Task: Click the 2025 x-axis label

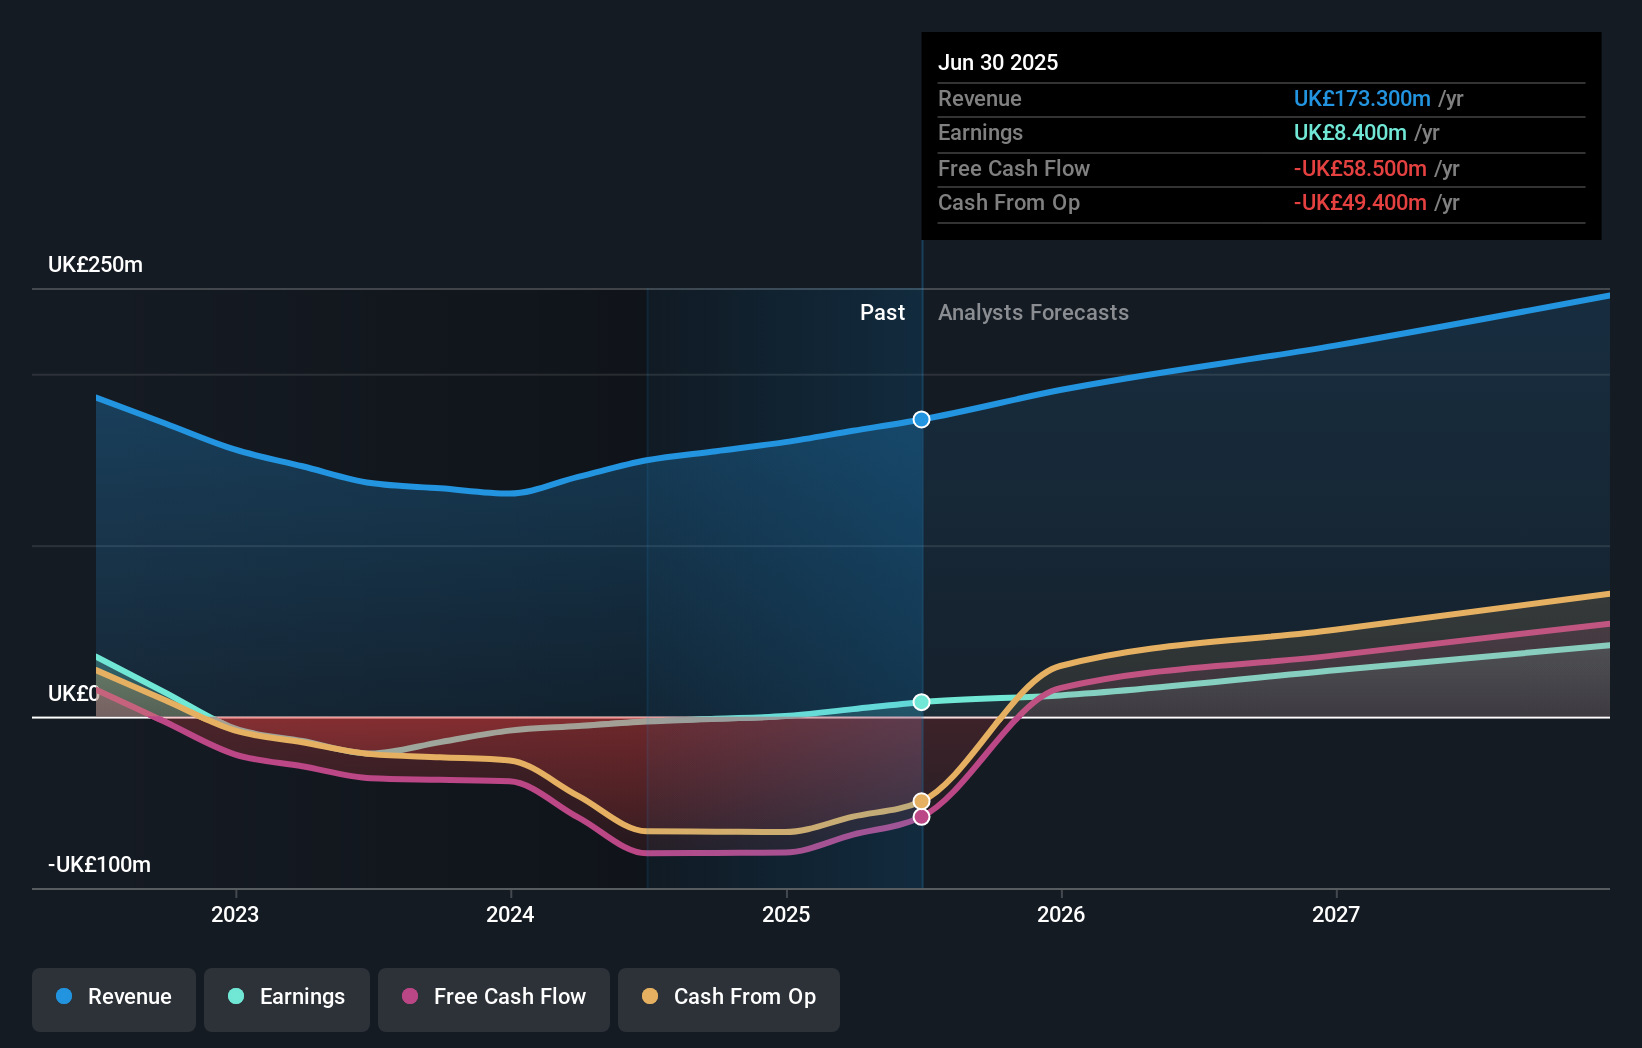Action: (786, 914)
